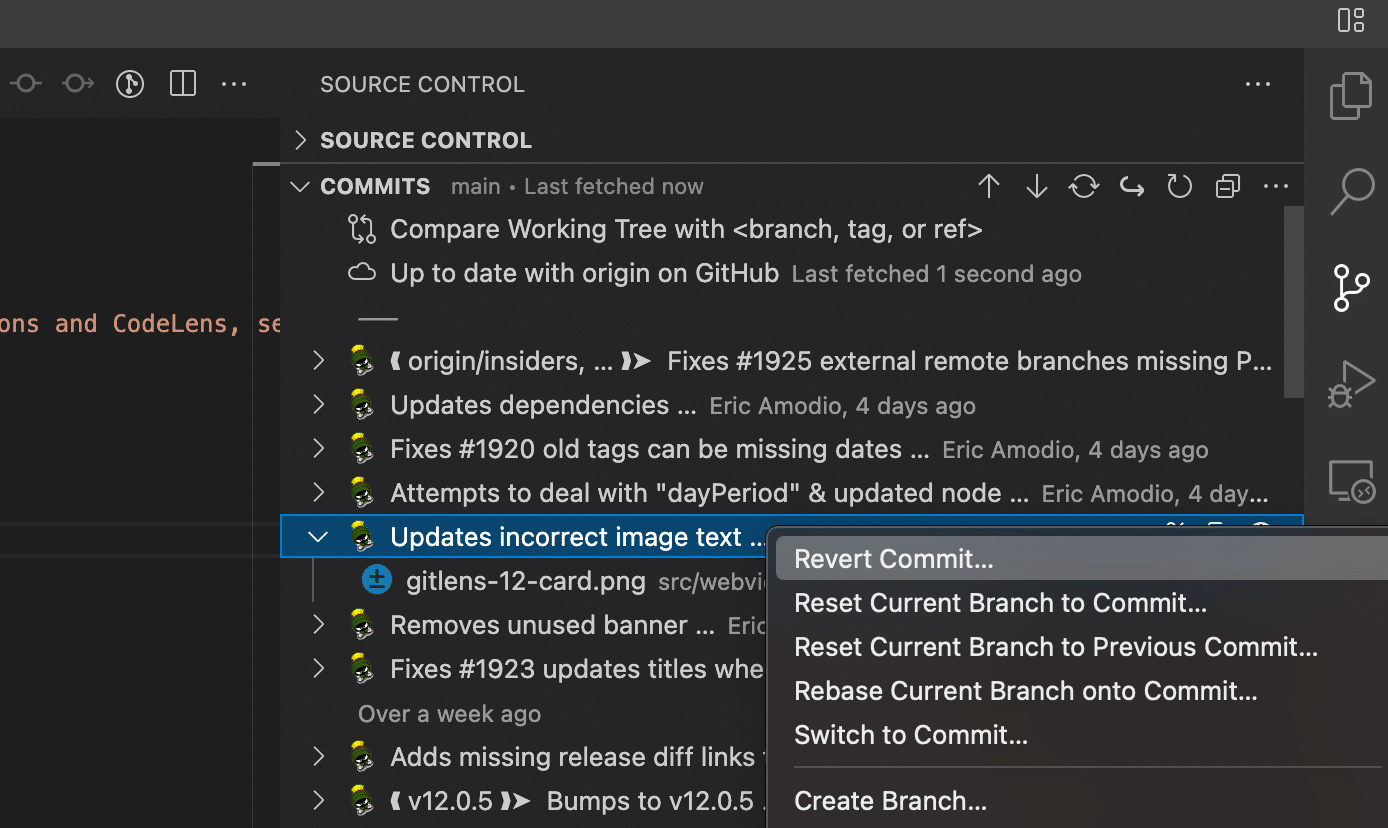Viewport: 1388px width, 828px height.
Task: Expand the Fixes #1920 old tags commit
Action: click(317, 449)
